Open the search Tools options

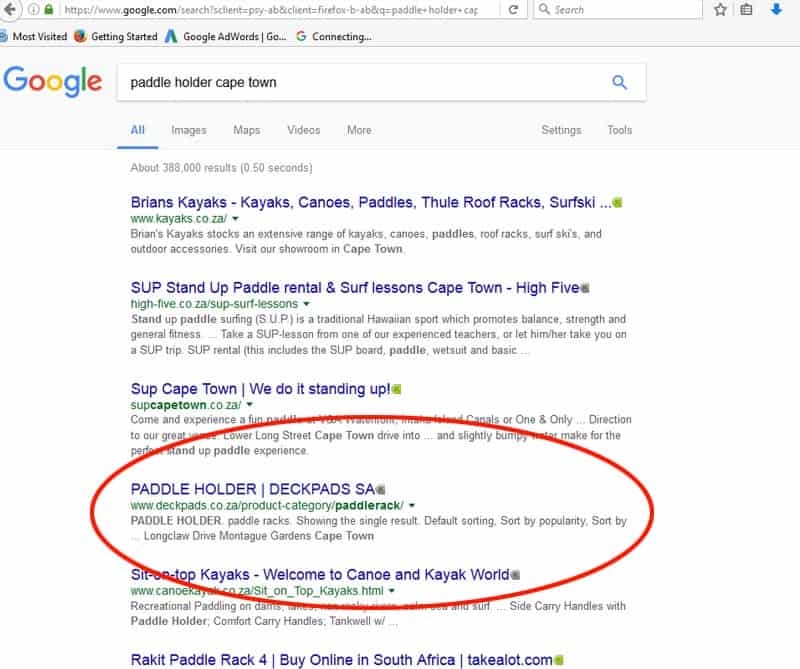coord(619,130)
